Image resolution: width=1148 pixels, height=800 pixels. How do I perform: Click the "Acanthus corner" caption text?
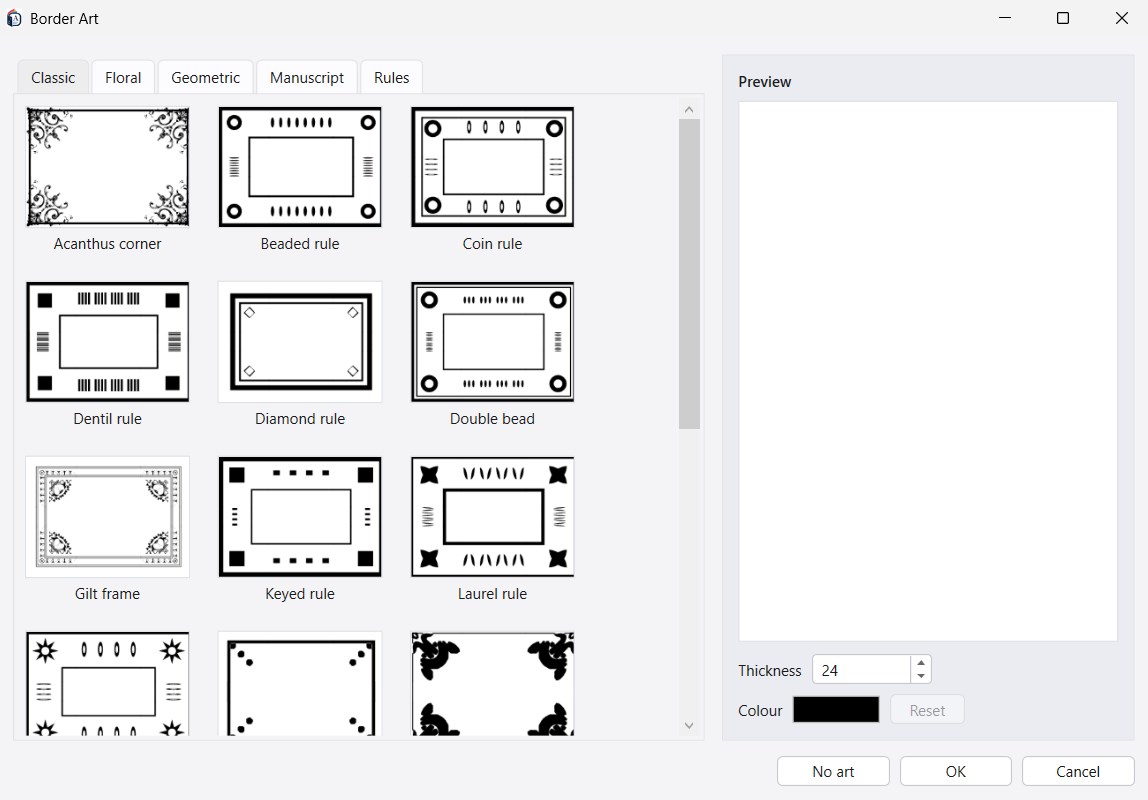pos(108,244)
